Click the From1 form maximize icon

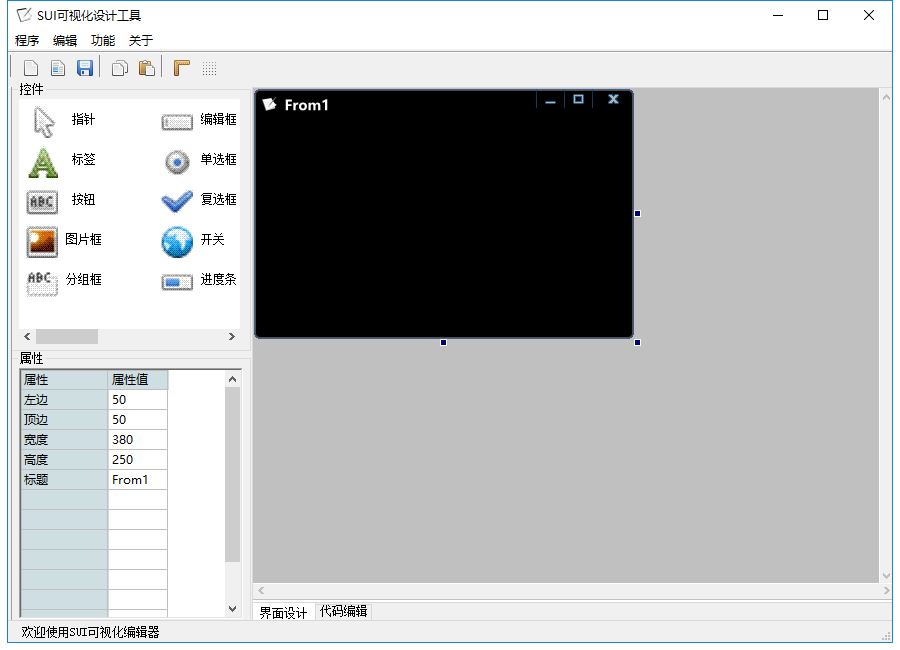click(x=578, y=99)
